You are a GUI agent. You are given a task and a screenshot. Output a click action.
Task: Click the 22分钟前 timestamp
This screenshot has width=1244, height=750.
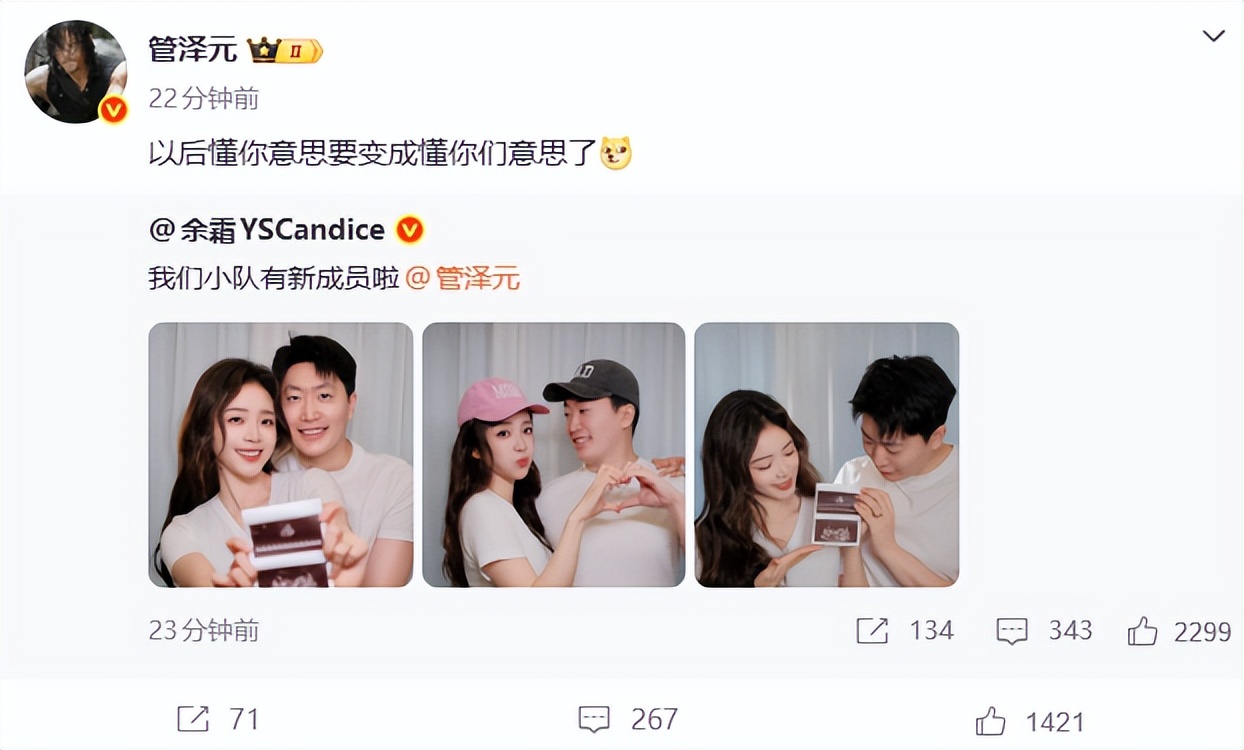(x=204, y=98)
